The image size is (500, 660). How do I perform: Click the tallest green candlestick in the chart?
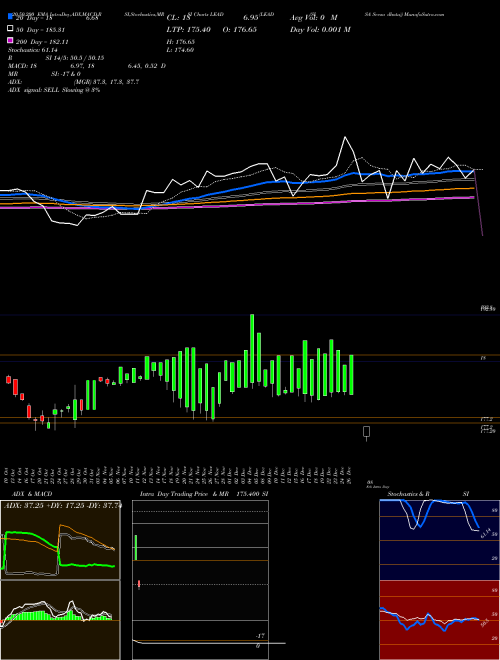point(252,349)
